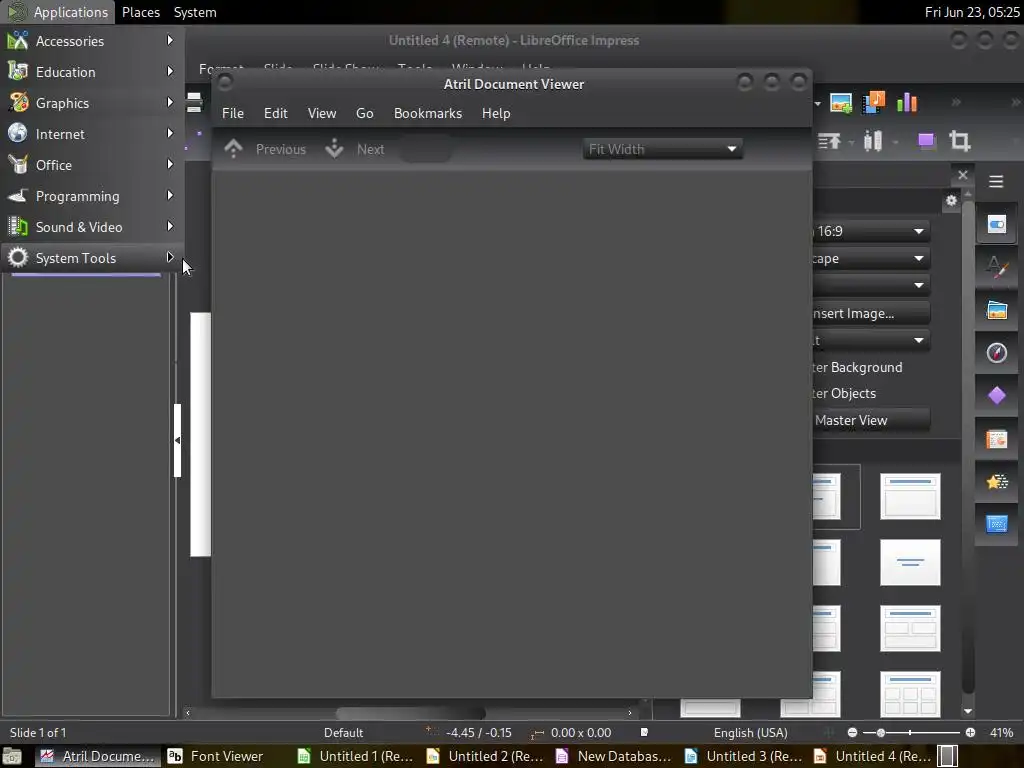Open the Fit Width zoom dropdown in Atril
Viewport: 1024px width, 768px height.
[662, 149]
